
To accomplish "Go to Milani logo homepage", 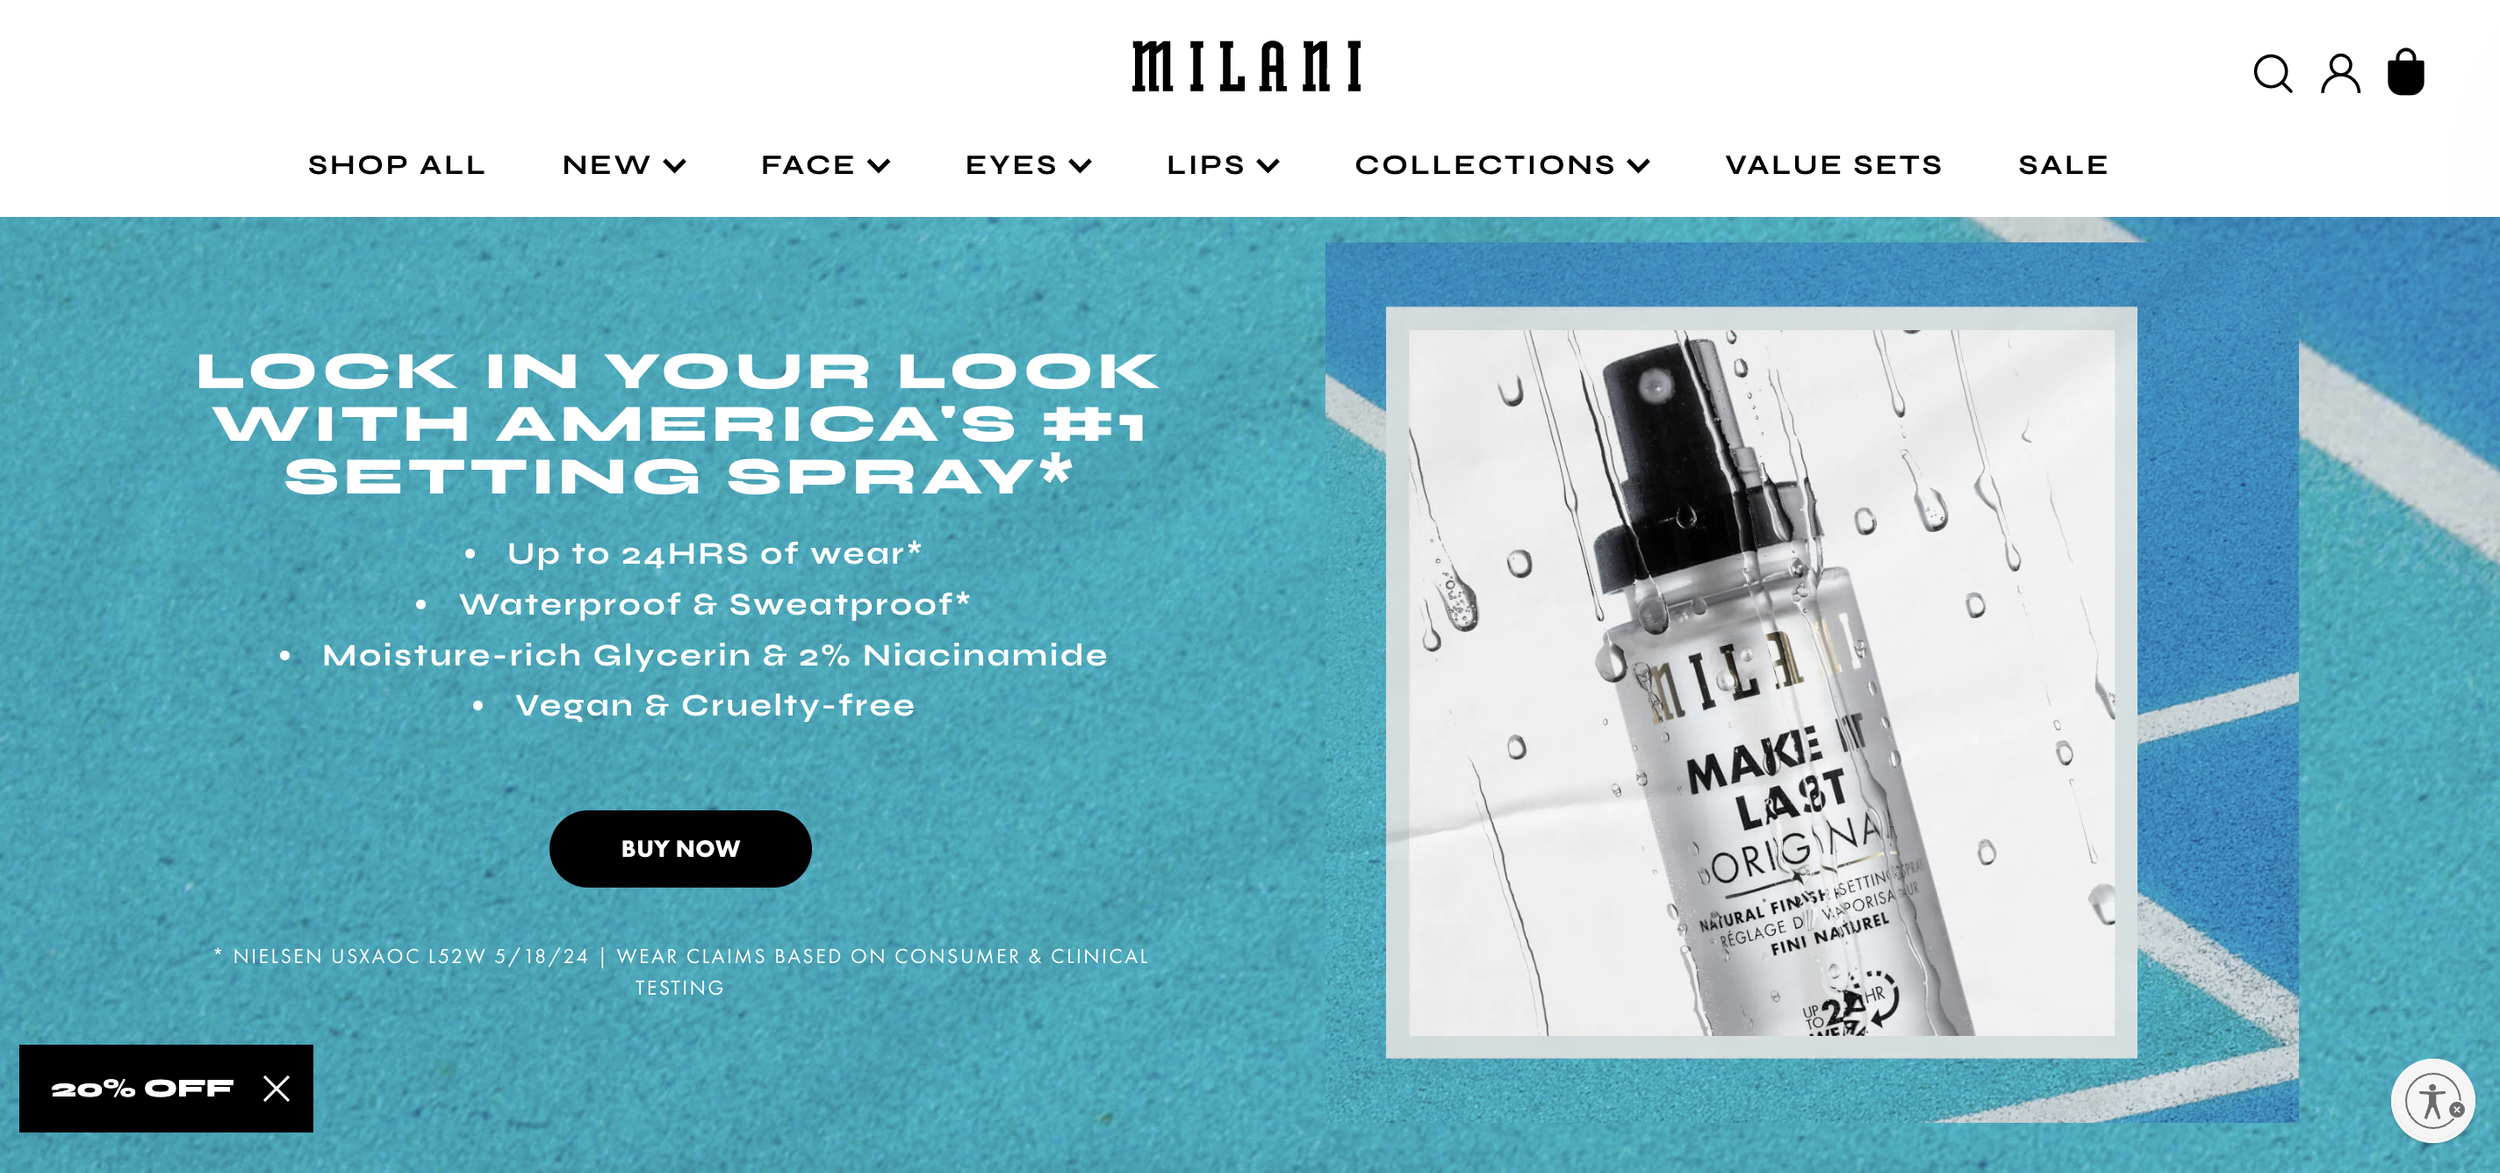I will tap(1247, 67).
